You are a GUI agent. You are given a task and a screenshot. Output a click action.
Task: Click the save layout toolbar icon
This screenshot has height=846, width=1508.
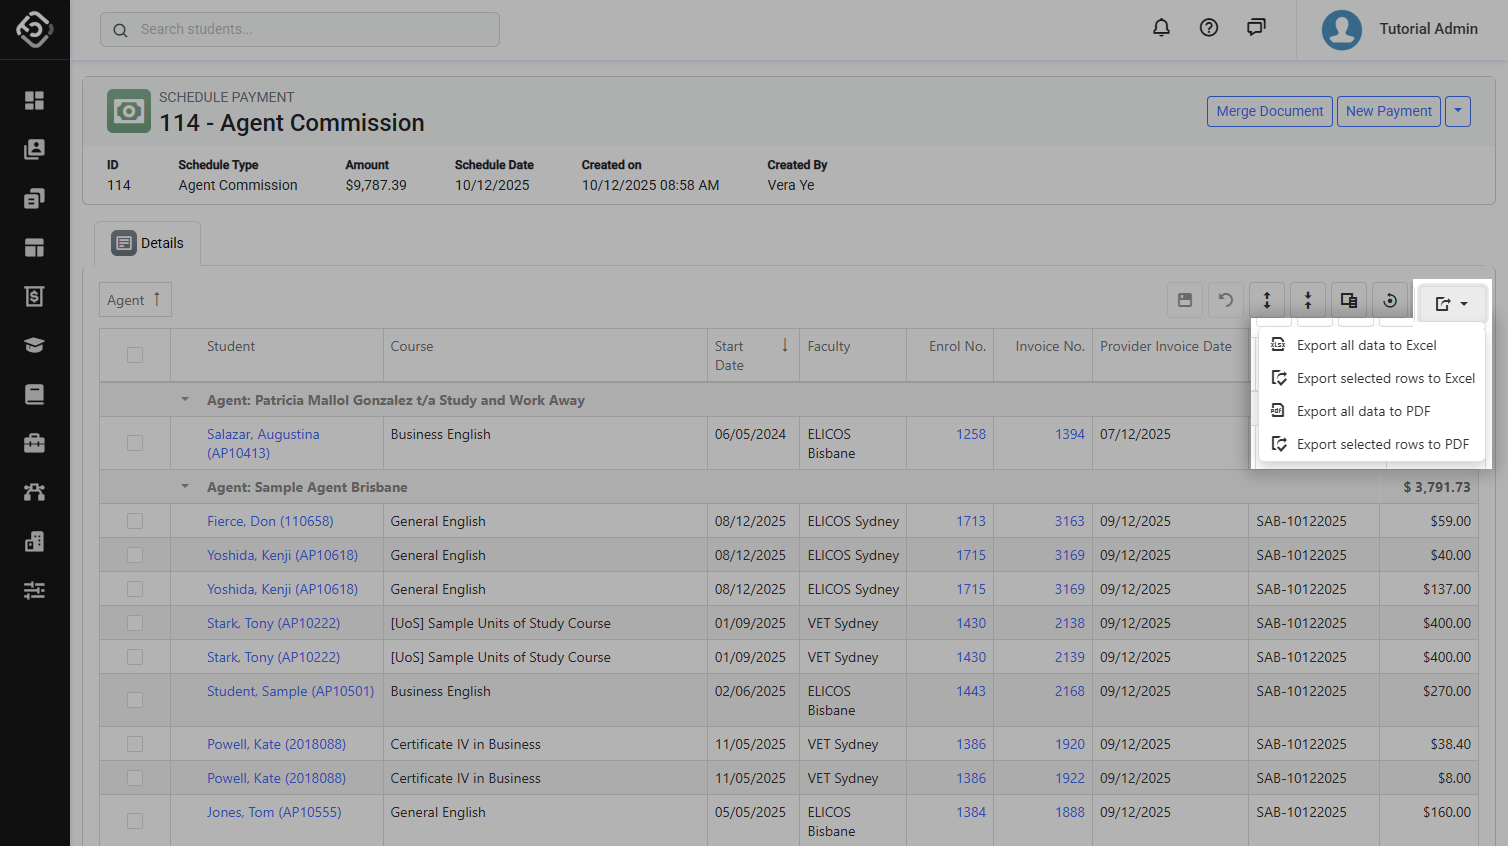click(1185, 300)
